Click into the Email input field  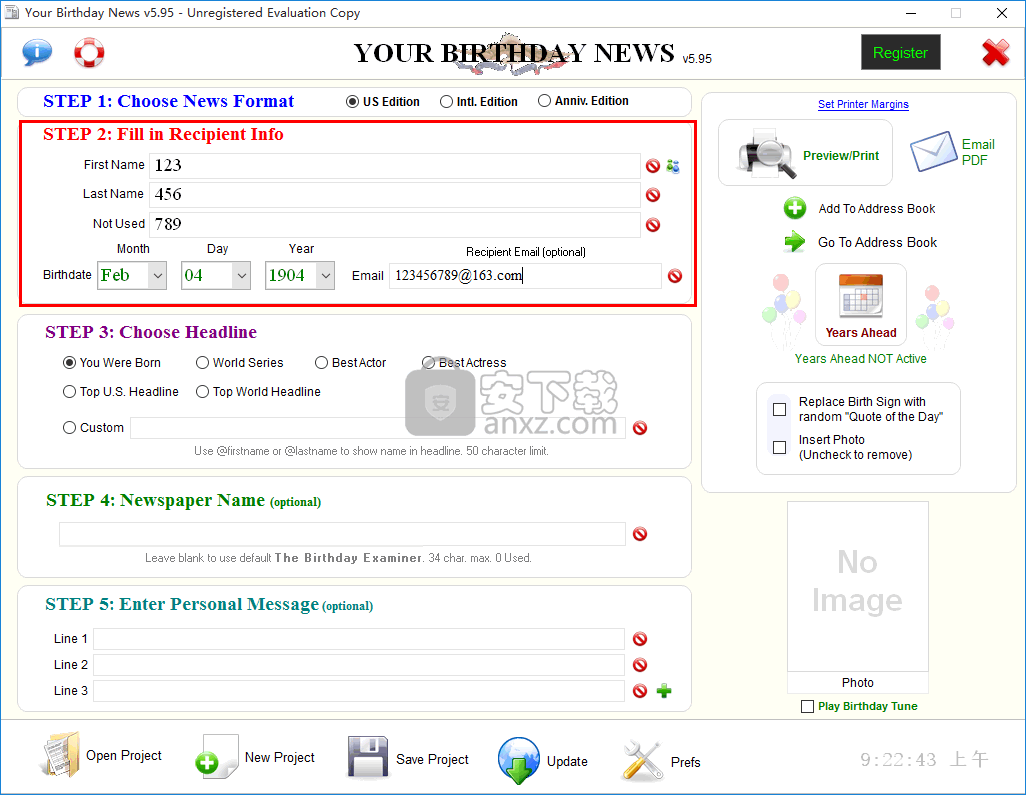tap(525, 275)
